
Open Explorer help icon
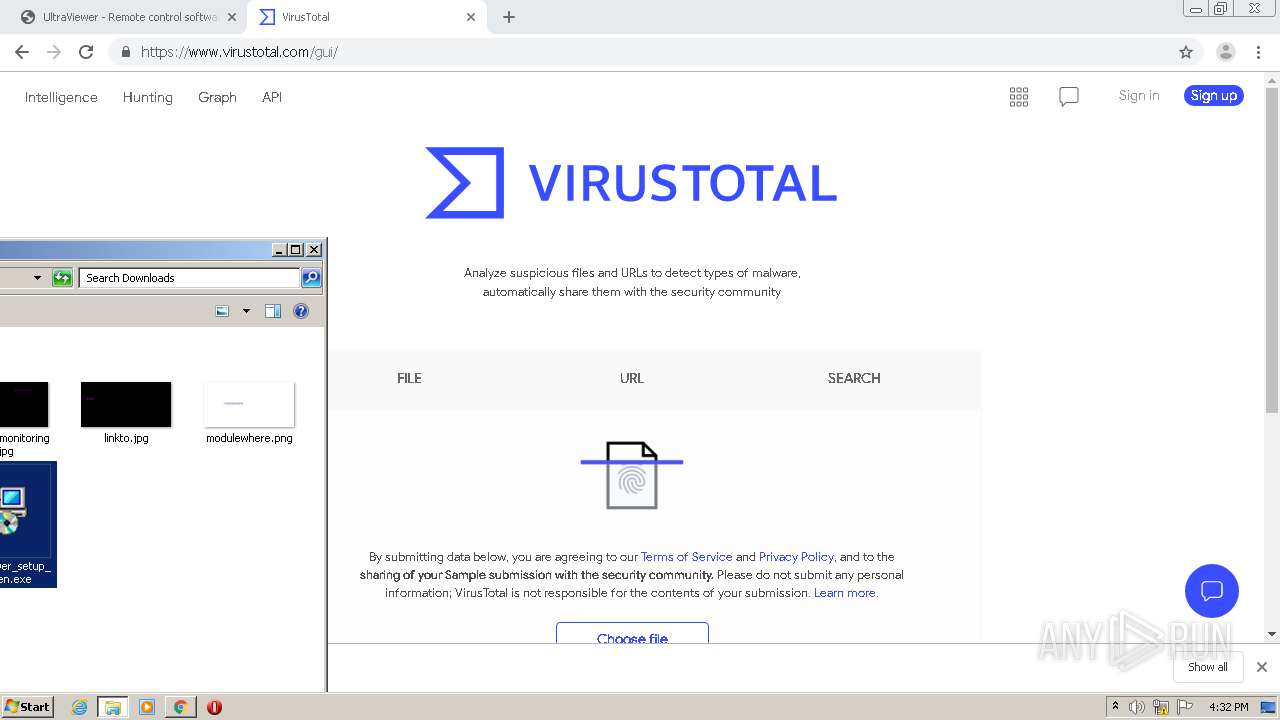tap(301, 311)
